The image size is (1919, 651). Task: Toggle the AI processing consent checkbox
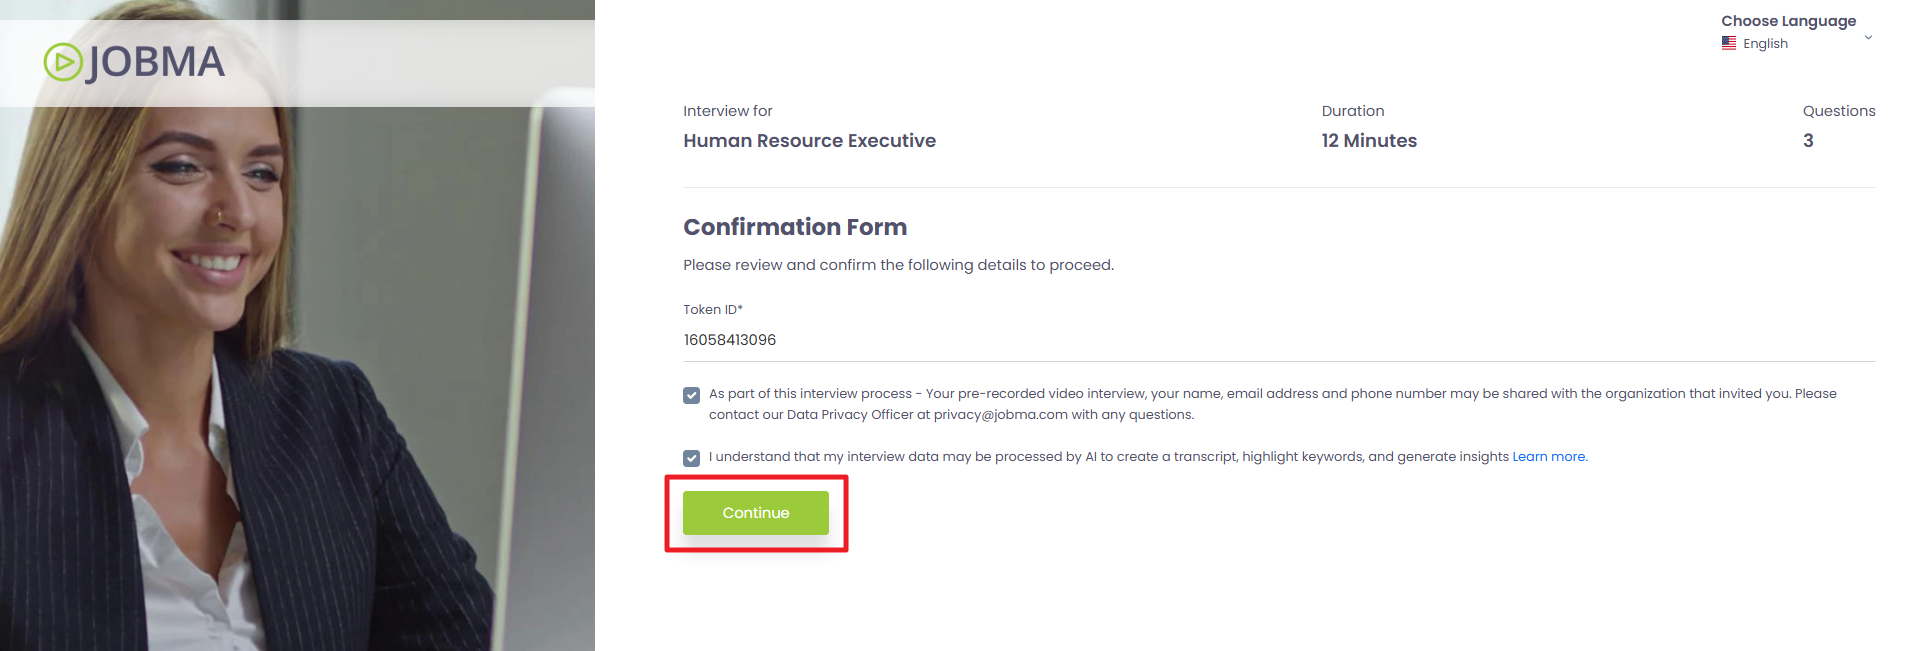click(x=691, y=458)
